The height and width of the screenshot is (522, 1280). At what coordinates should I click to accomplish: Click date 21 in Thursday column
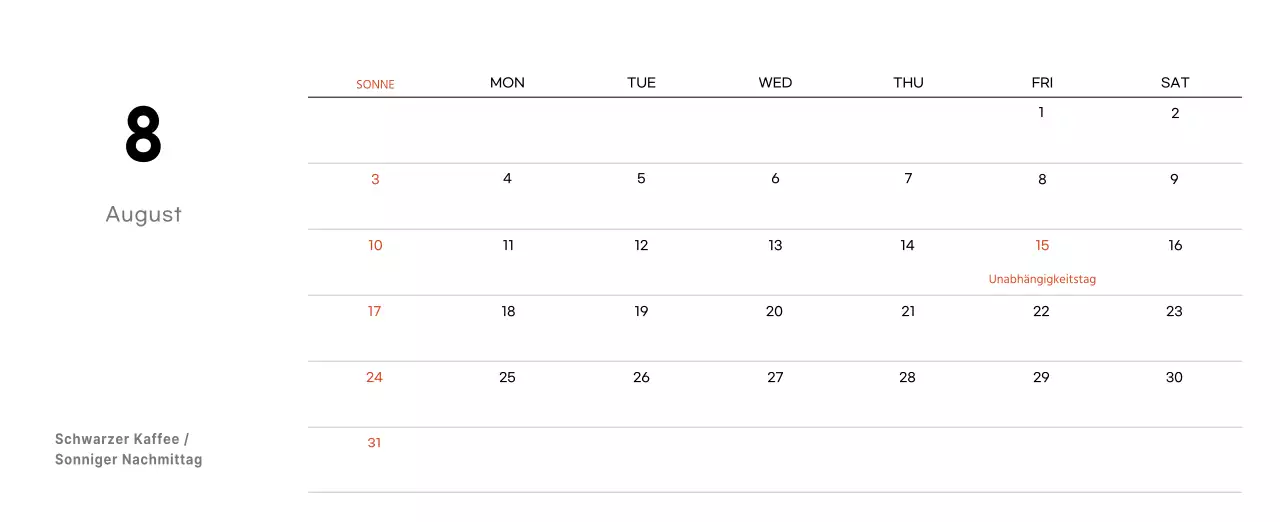pyautogui.click(x=908, y=311)
